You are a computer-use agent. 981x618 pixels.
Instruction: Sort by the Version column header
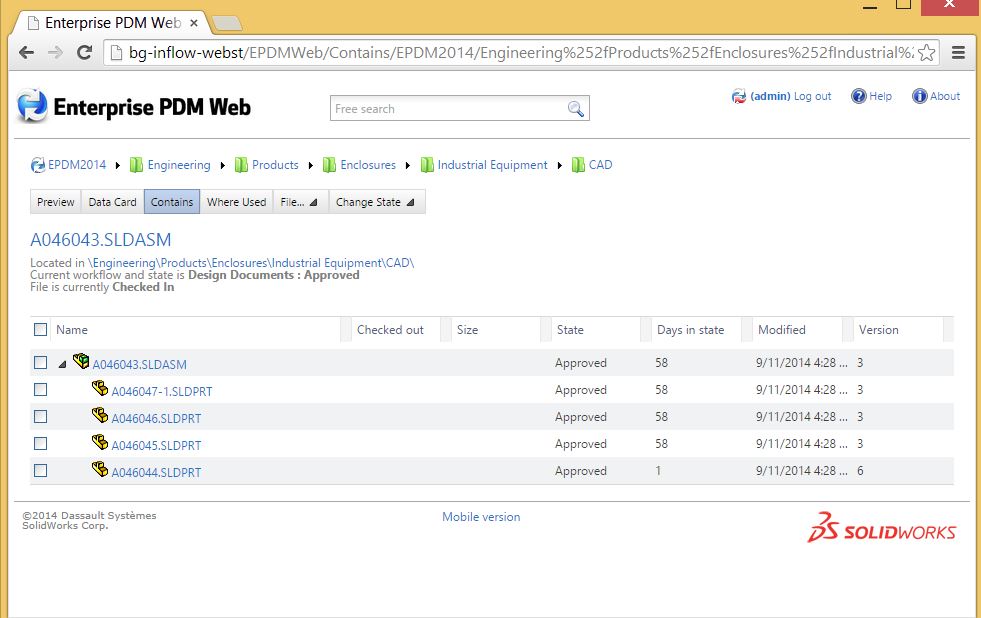point(878,330)
